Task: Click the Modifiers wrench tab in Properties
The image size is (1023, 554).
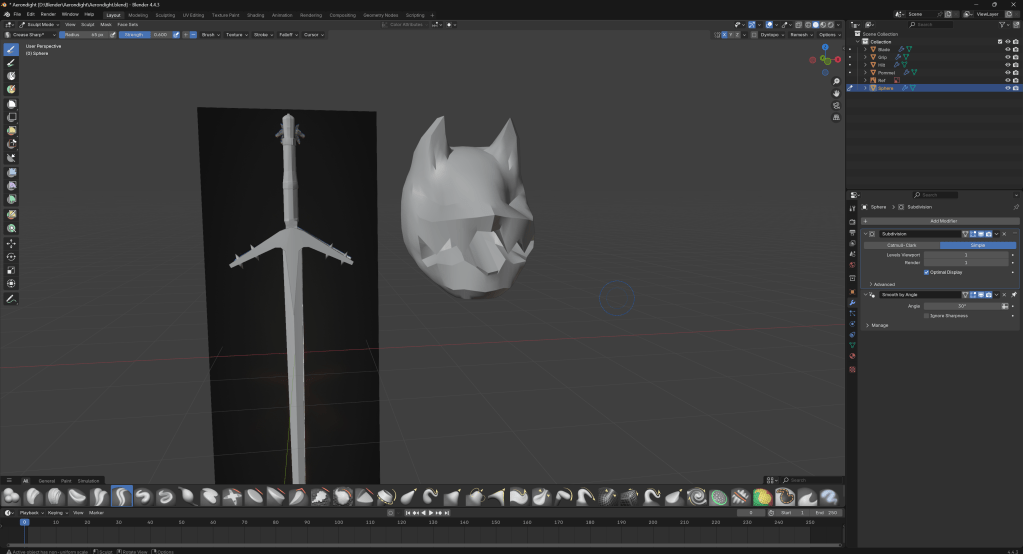Action: [852, 302]
